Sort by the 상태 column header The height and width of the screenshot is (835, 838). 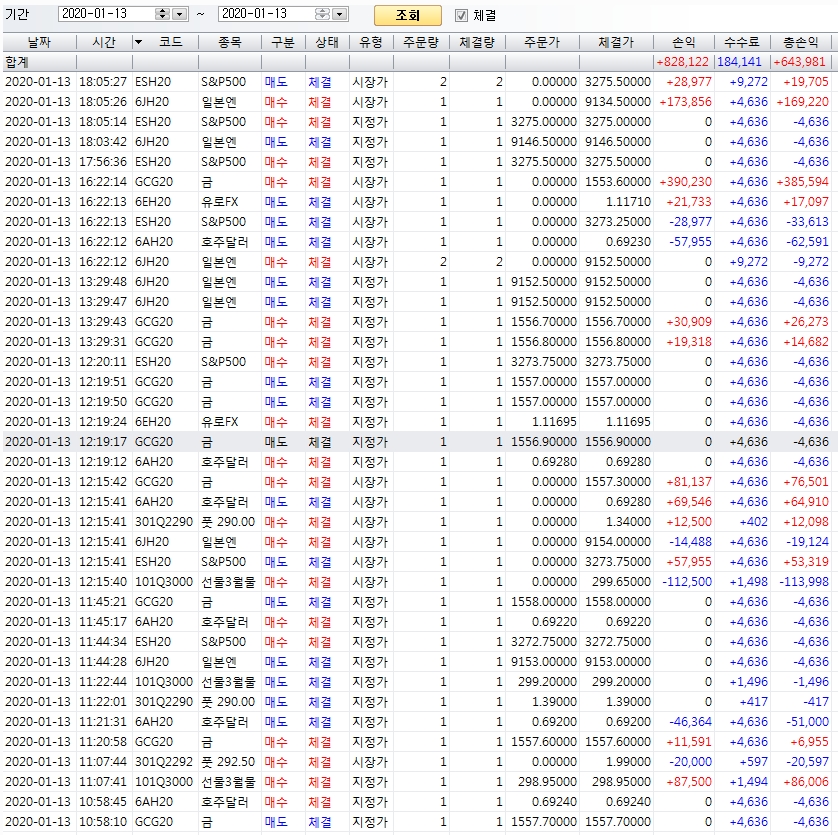(327, 42)
